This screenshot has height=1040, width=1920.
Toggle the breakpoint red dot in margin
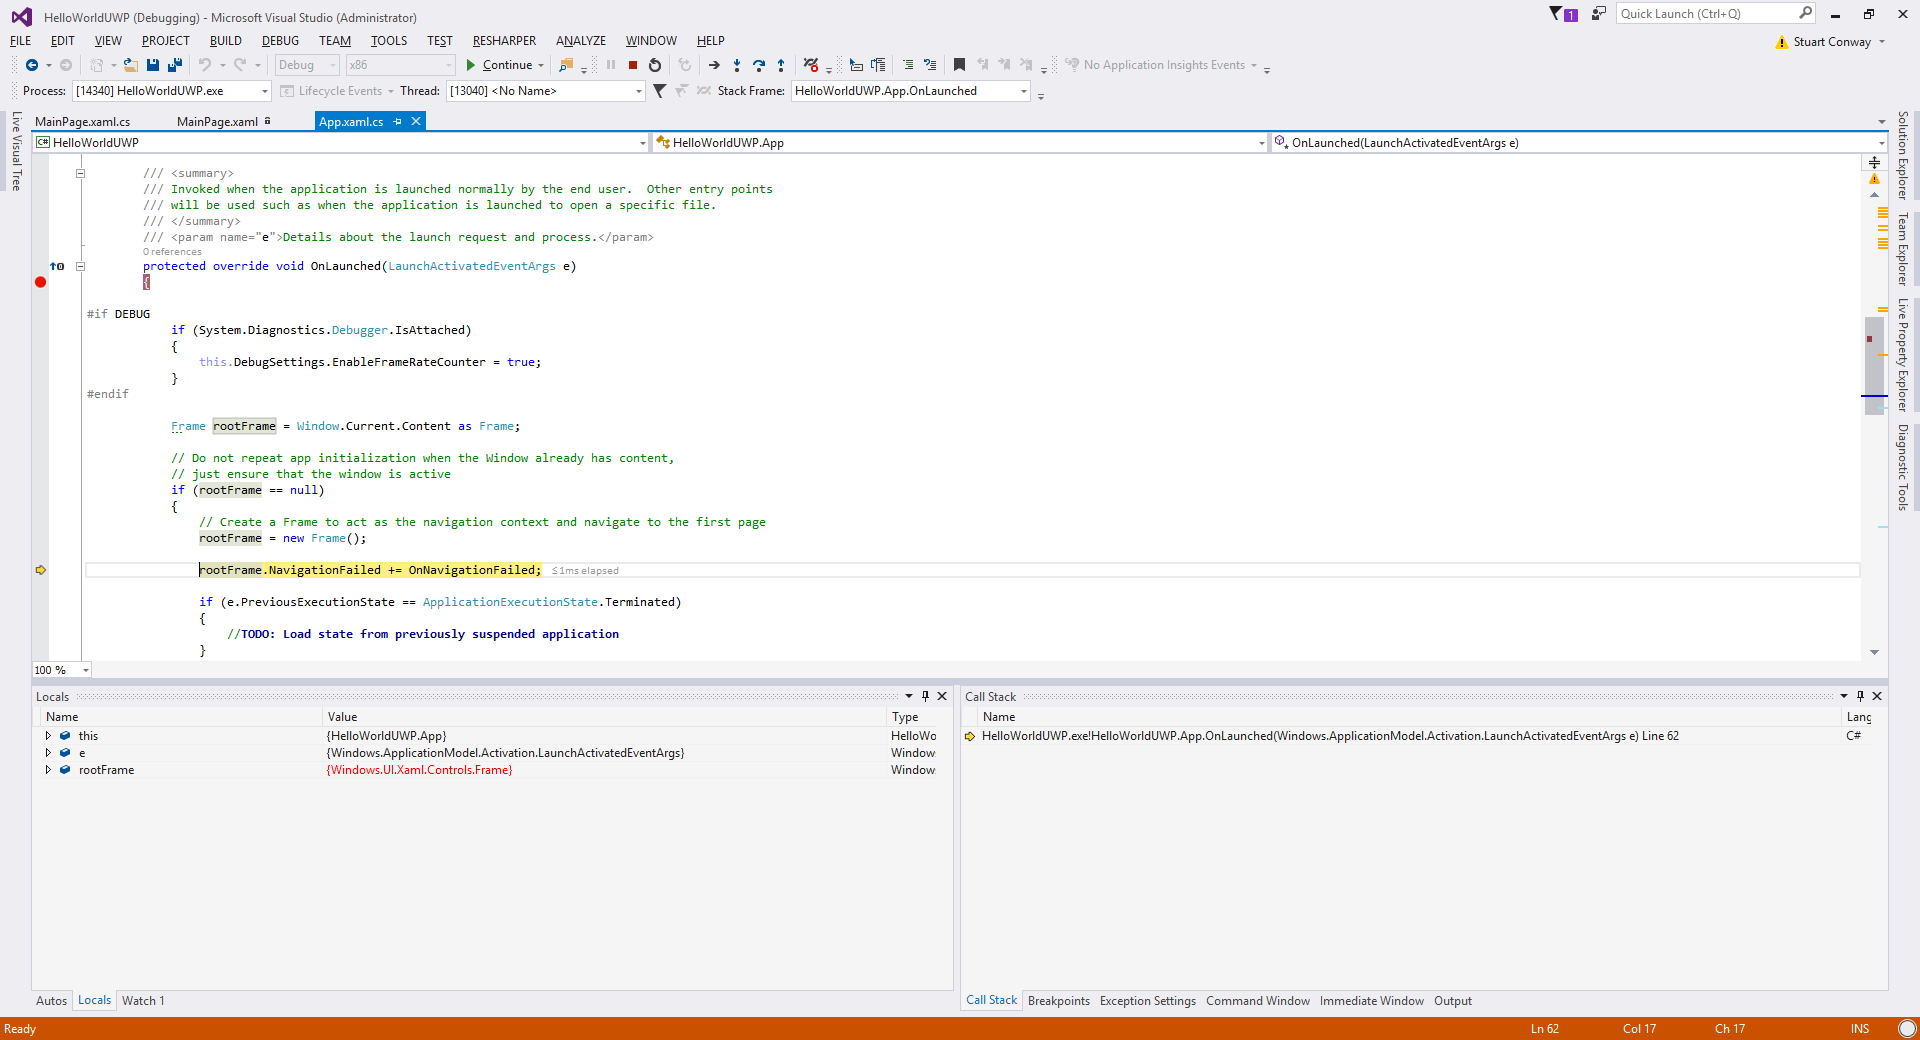[41, 282]
